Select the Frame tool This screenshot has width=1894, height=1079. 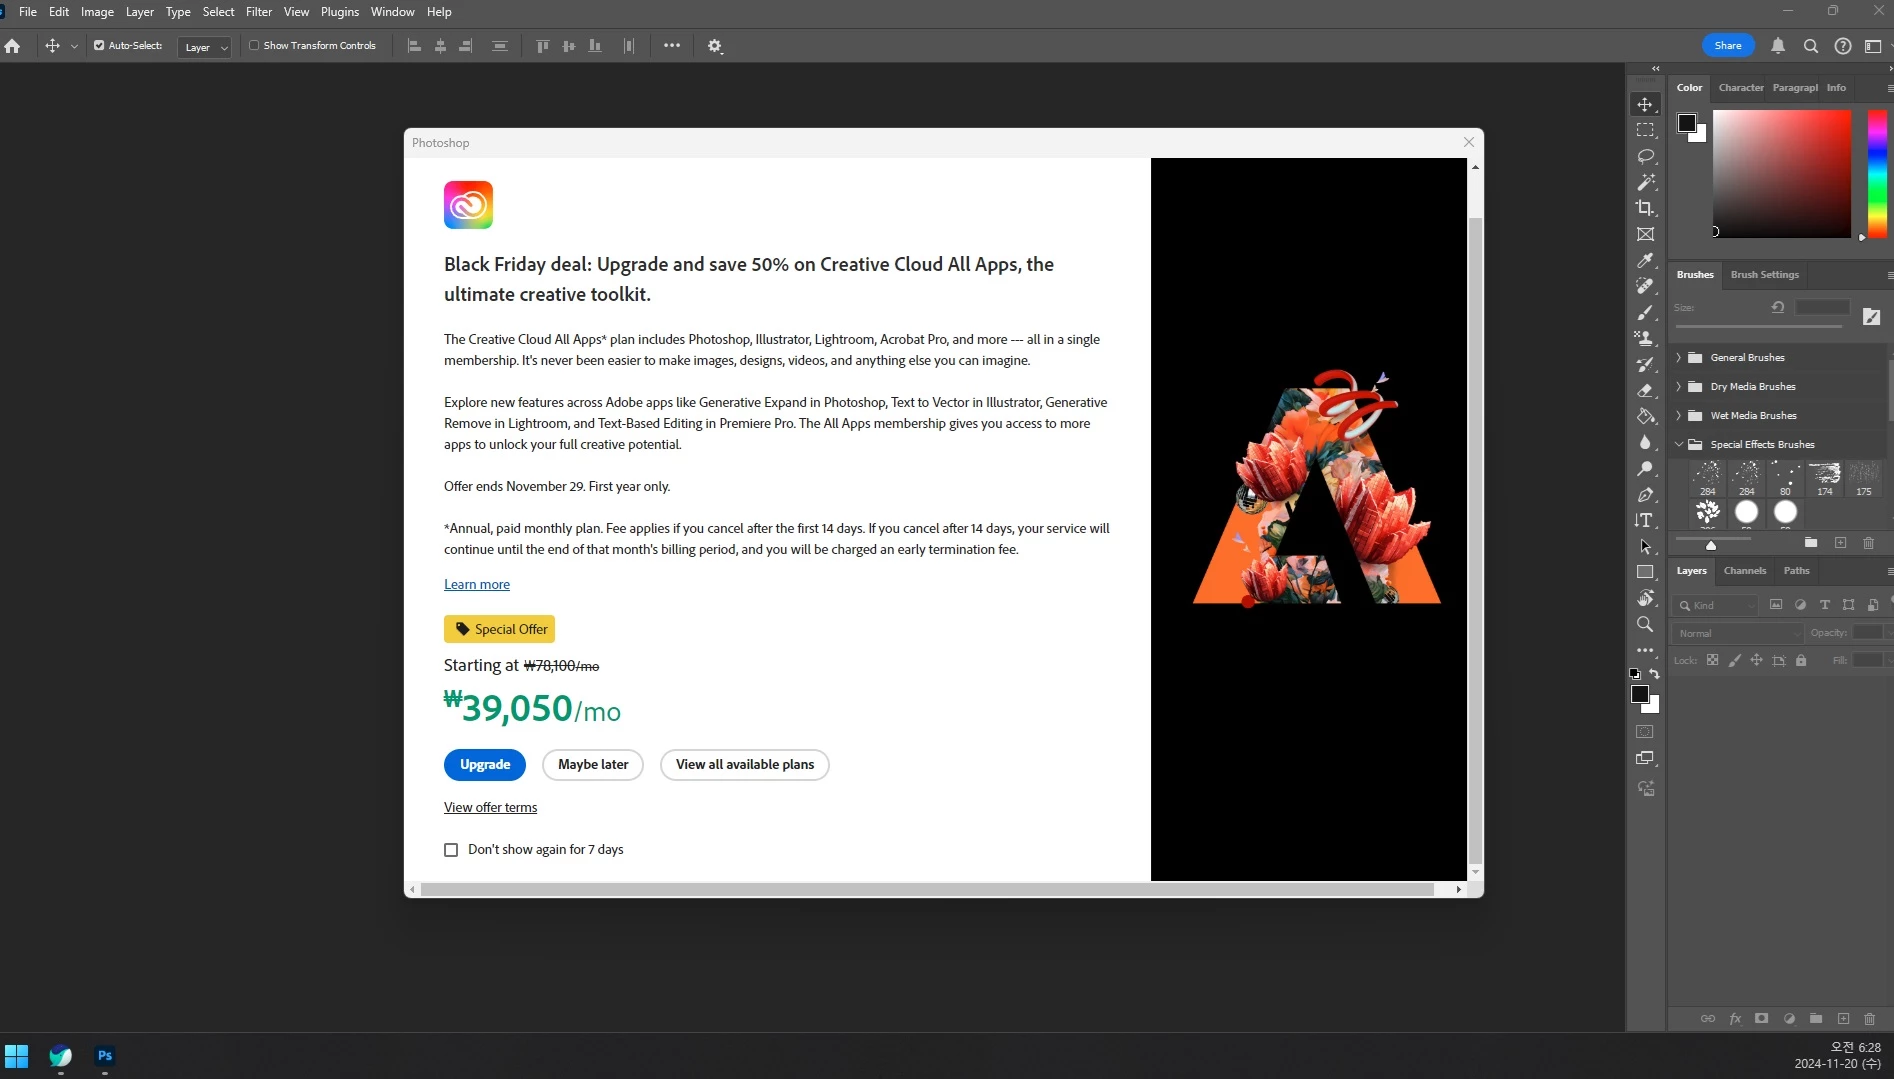point(1645,234)
